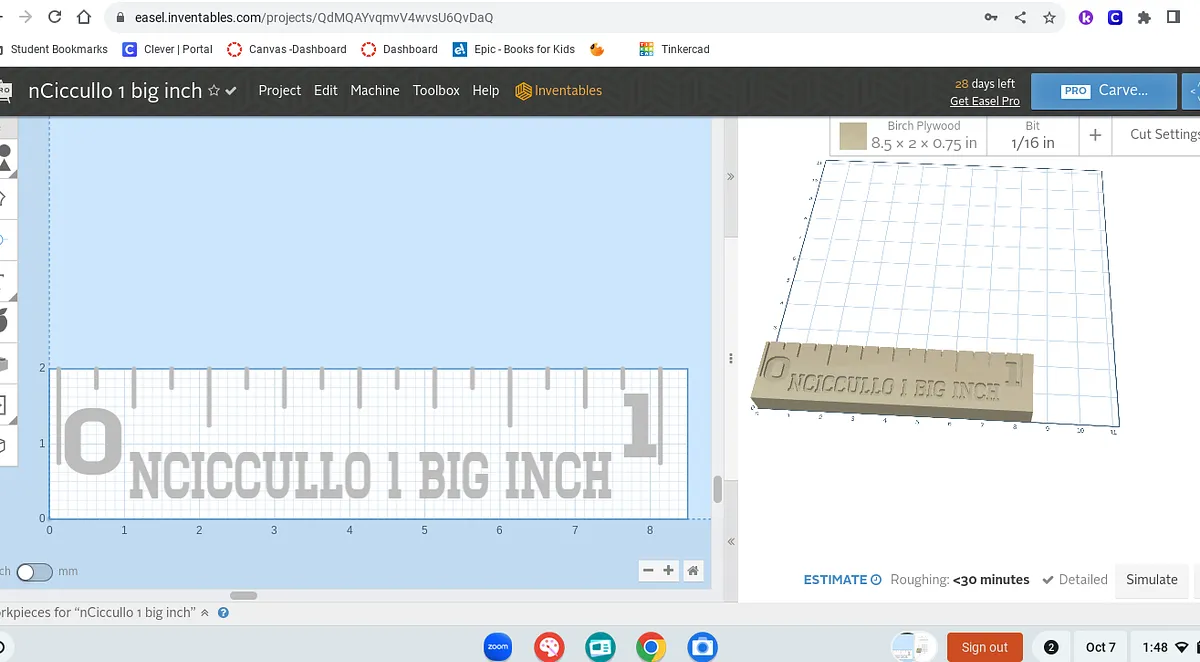This screenshot has height=662, width=1200.
Task: Click the horizontal canvas scrollbar
Action: pos(243,595)
